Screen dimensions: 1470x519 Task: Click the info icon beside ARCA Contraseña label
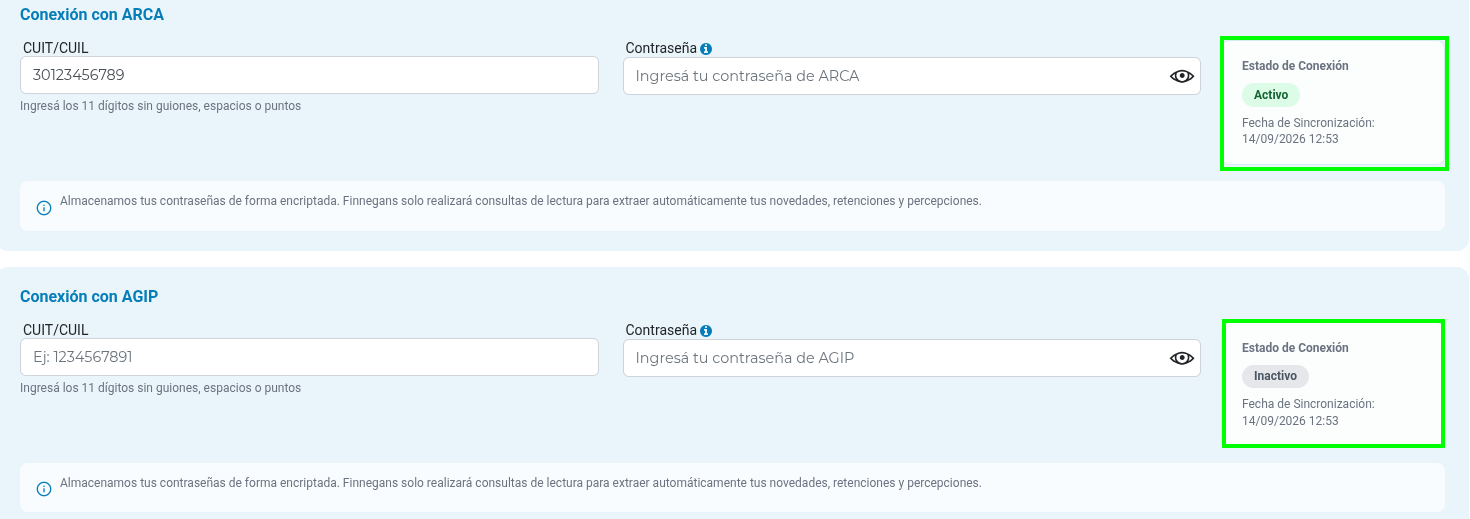(x=706, y=48)
